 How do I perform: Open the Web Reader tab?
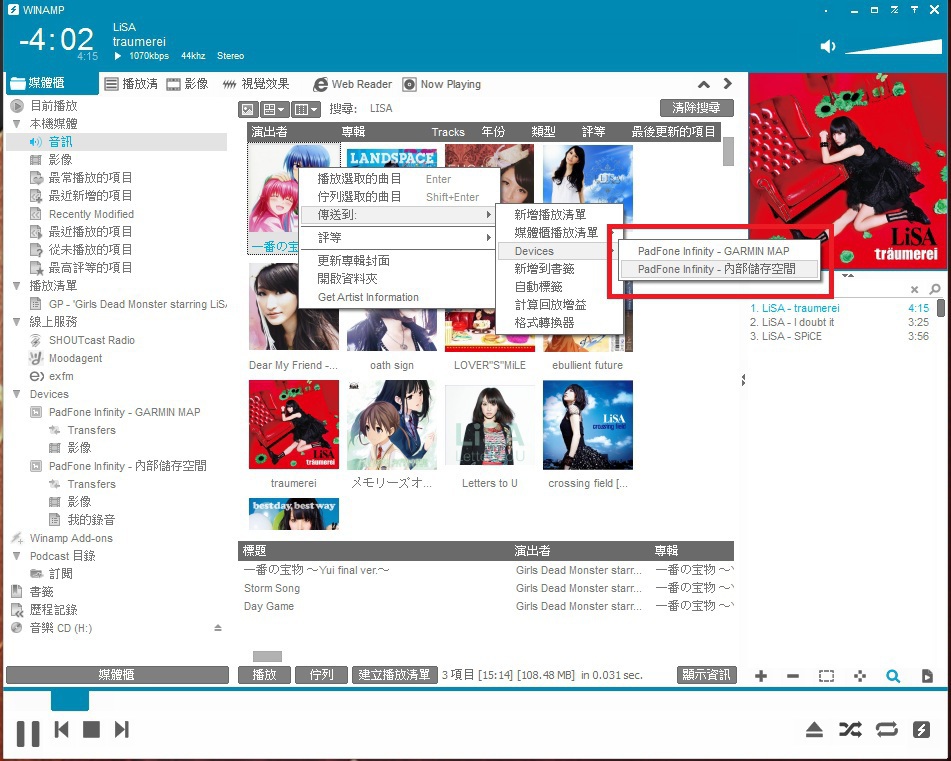(353, 84)
